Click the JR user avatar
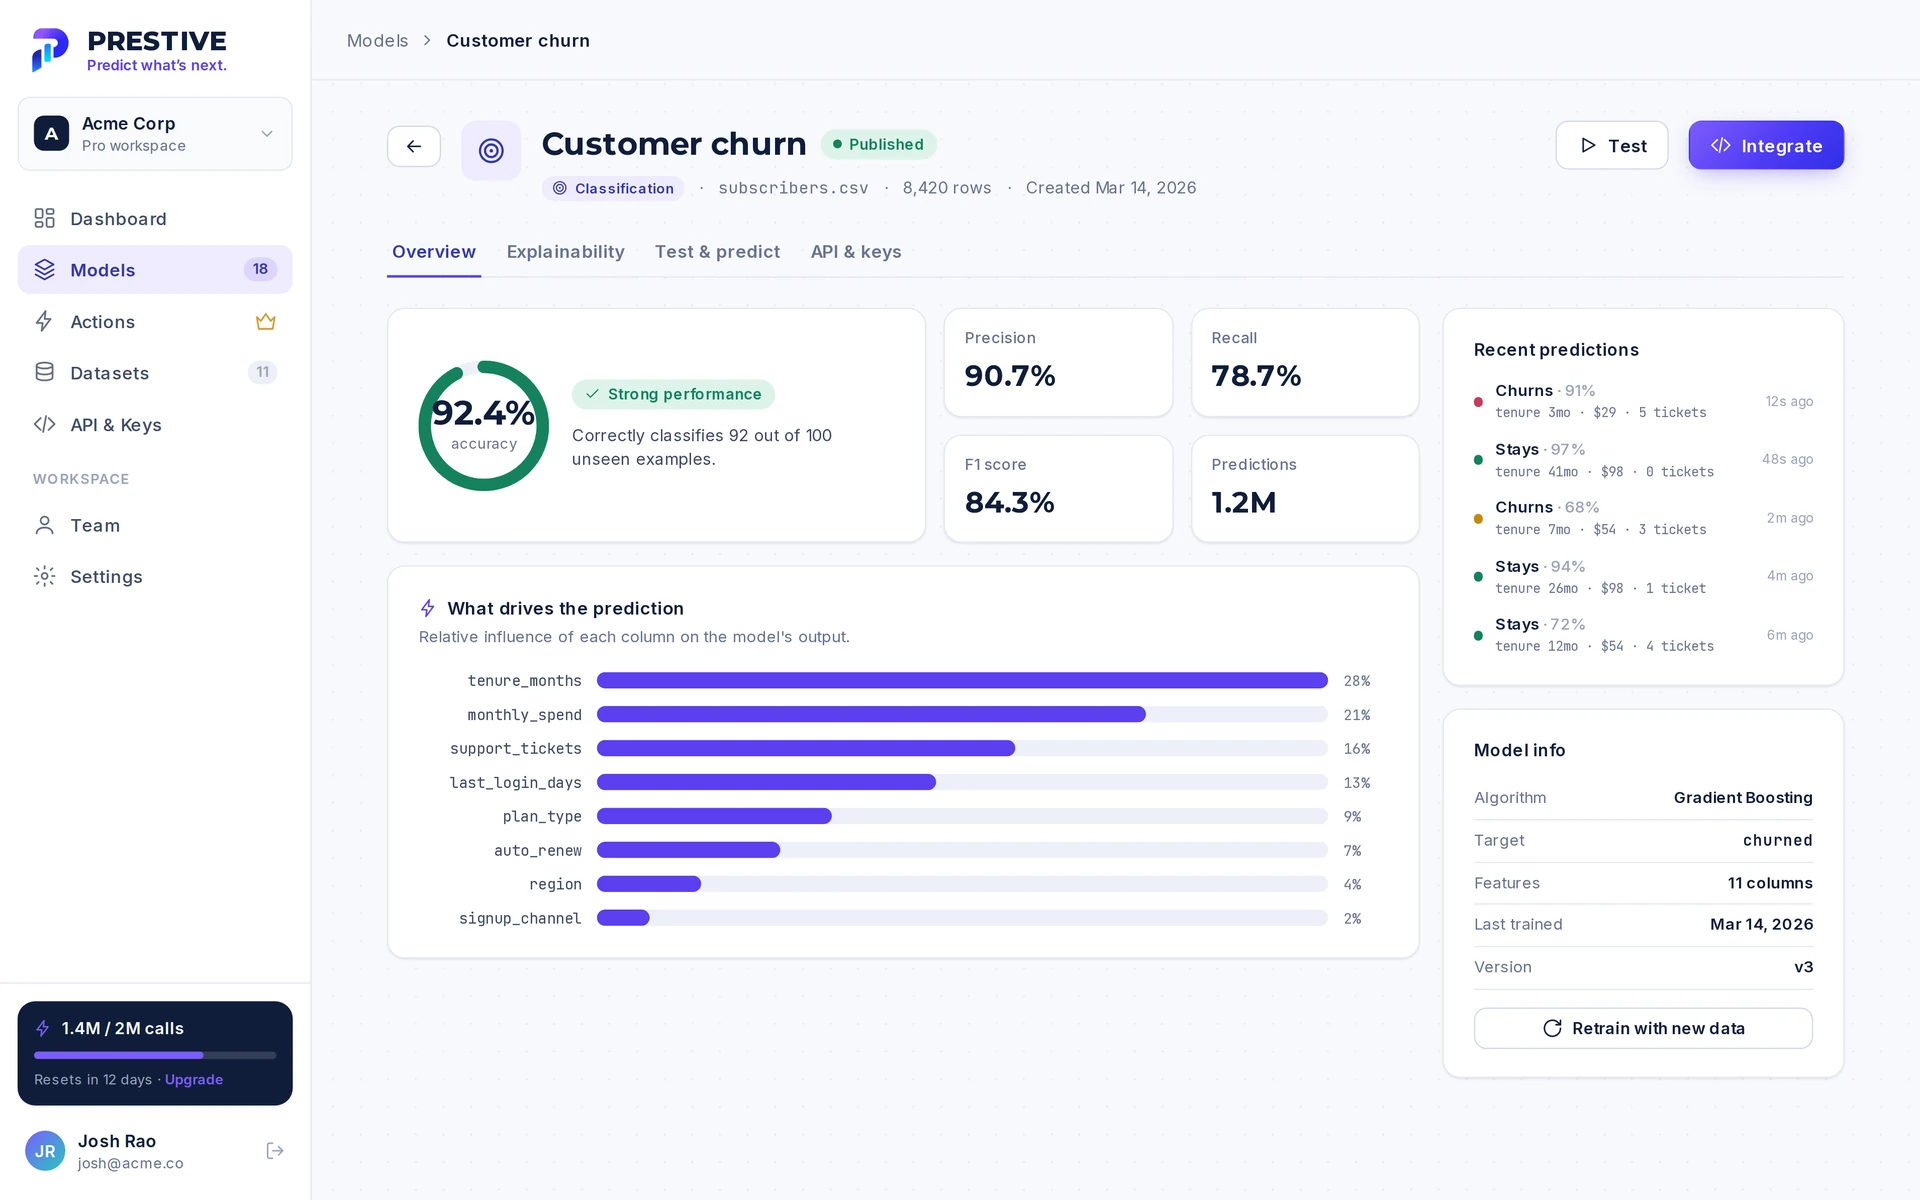 click(45, 1151)
